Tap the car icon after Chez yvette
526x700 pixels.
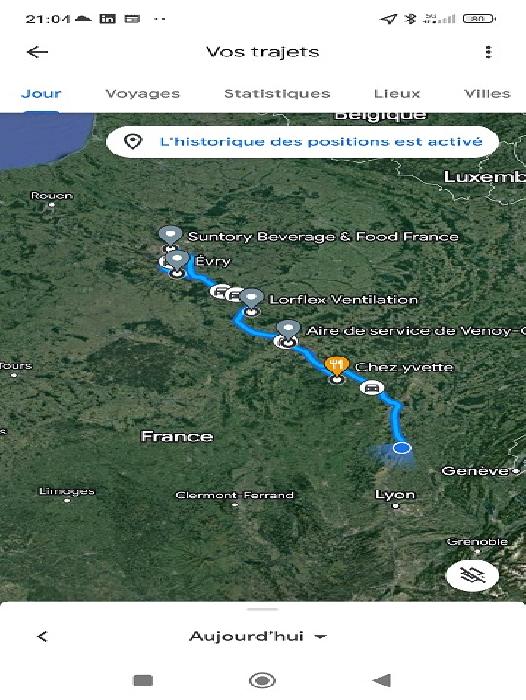[x=372, y=388]
